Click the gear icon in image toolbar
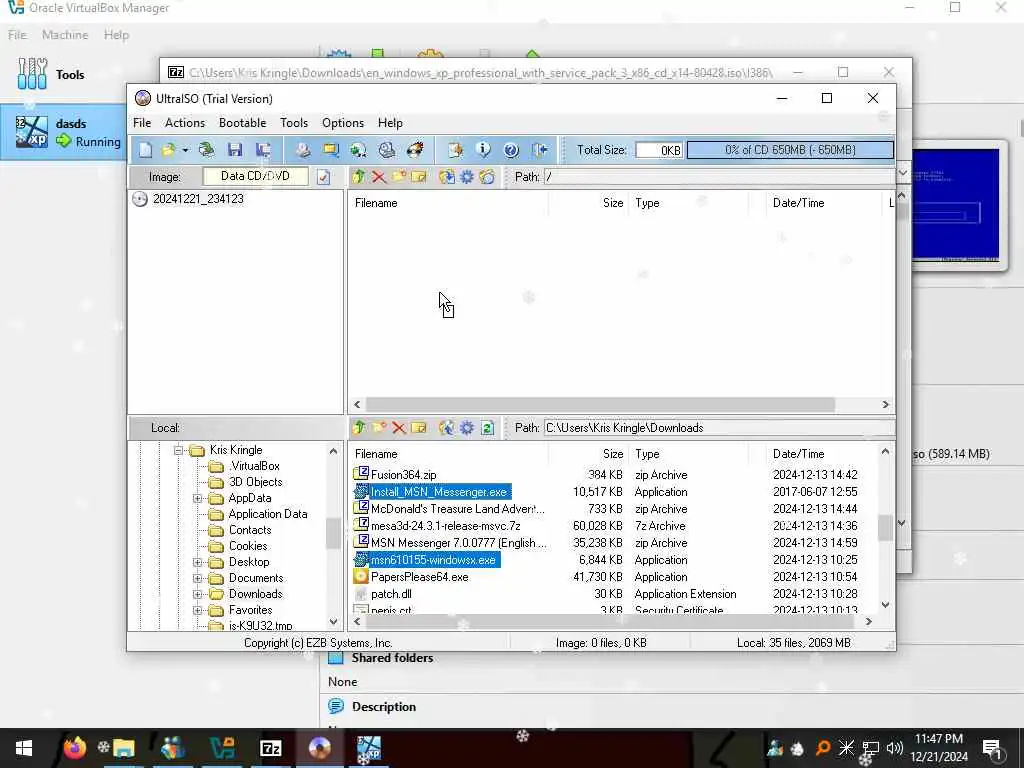 click(467, 177)
